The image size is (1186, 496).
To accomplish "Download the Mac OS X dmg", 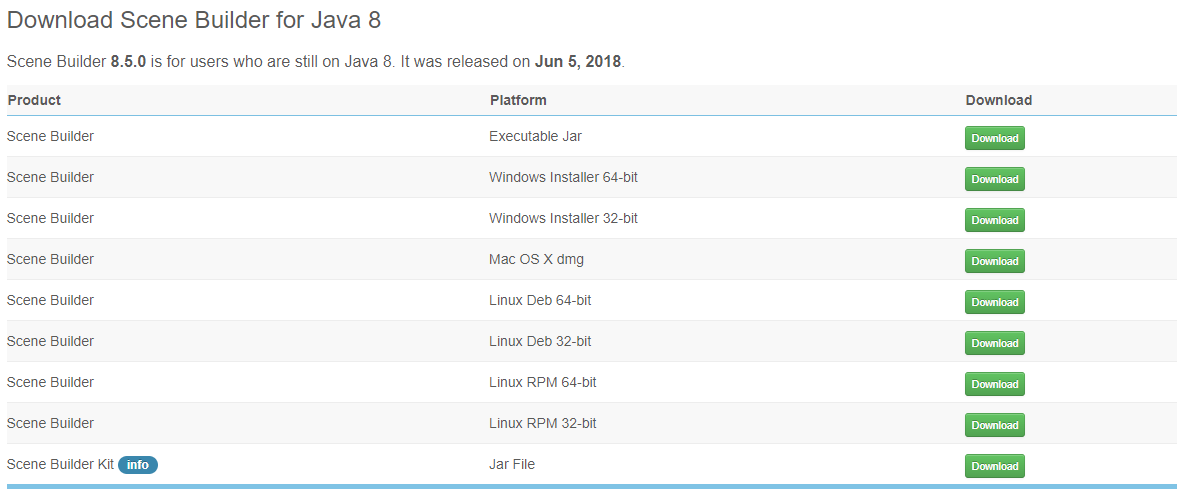I will [x=995, y=261].
